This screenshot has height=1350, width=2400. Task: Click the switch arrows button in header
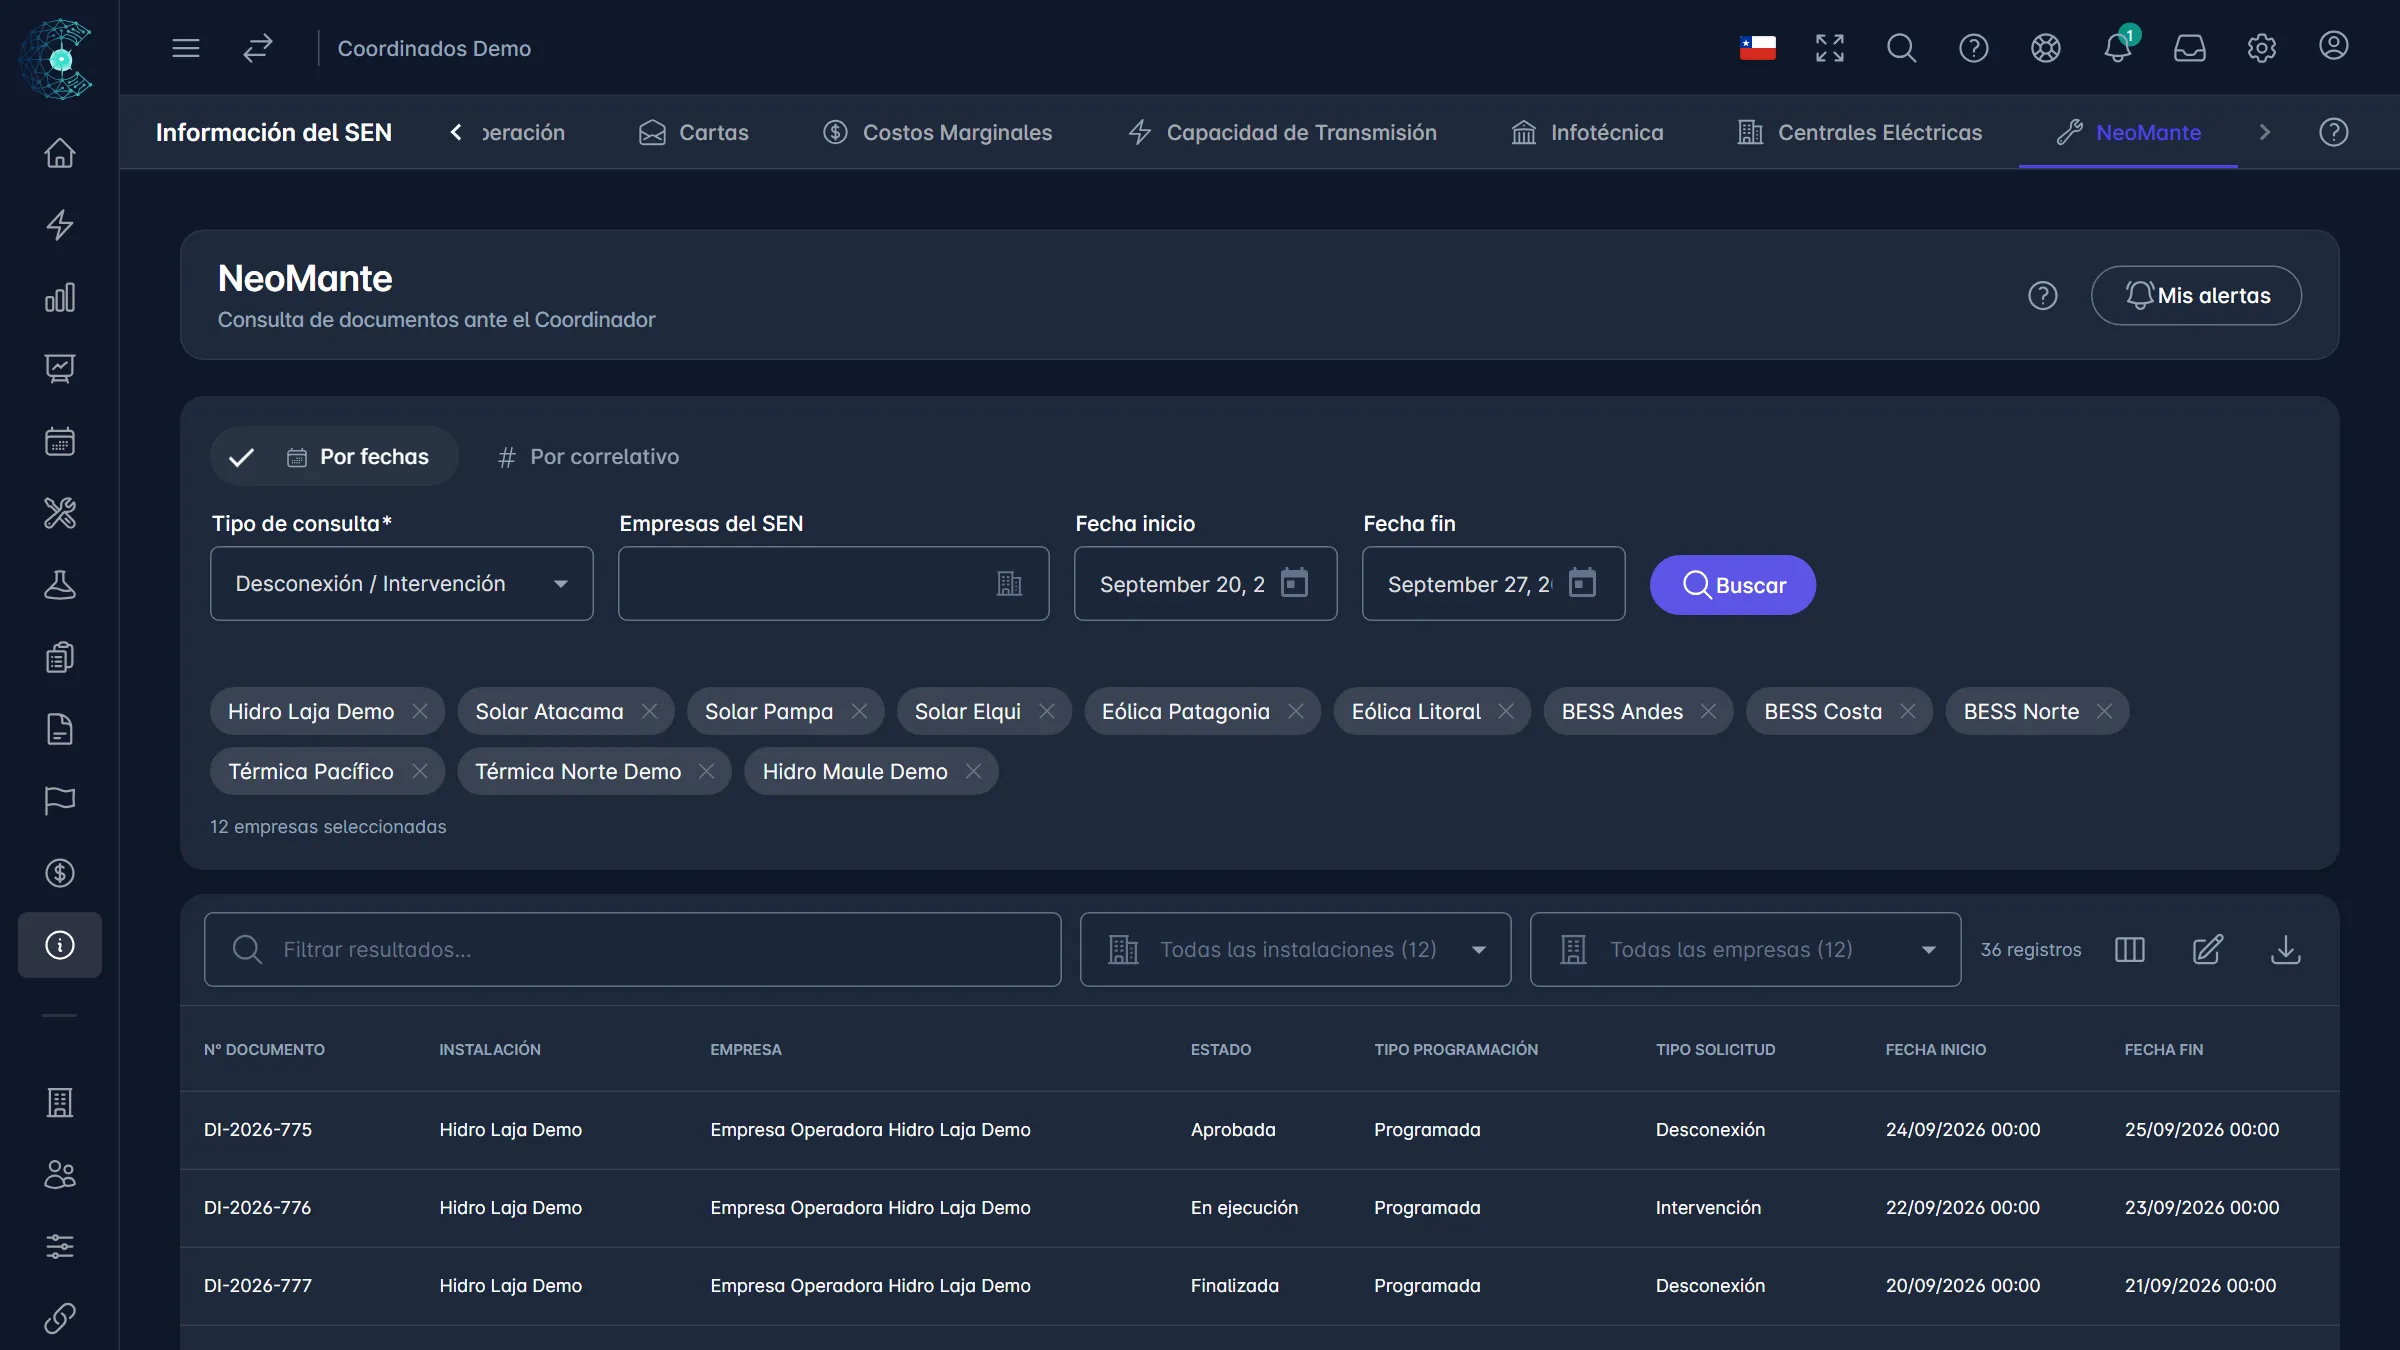(x=258, y=48)
